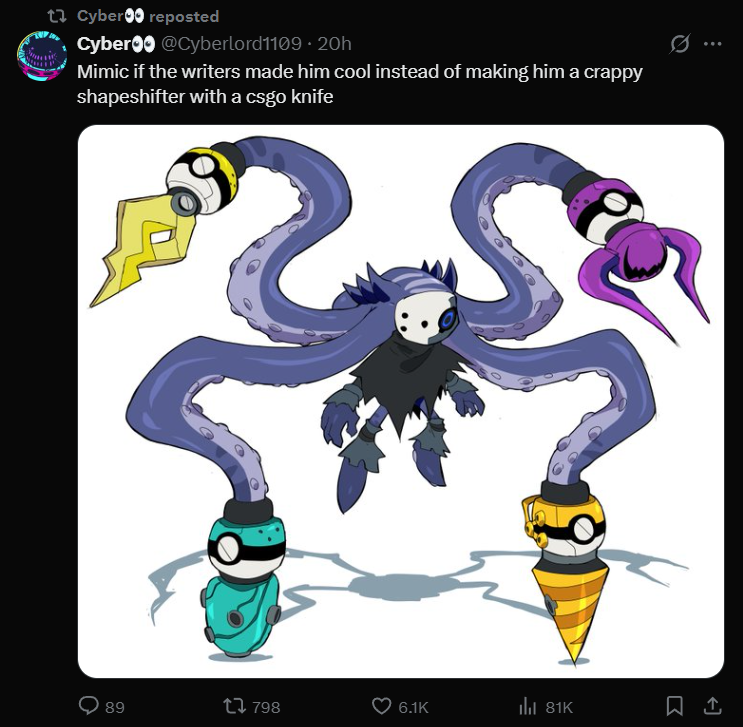
Task: Click the small repost icon above the post
Action: [x=57, y=16]
